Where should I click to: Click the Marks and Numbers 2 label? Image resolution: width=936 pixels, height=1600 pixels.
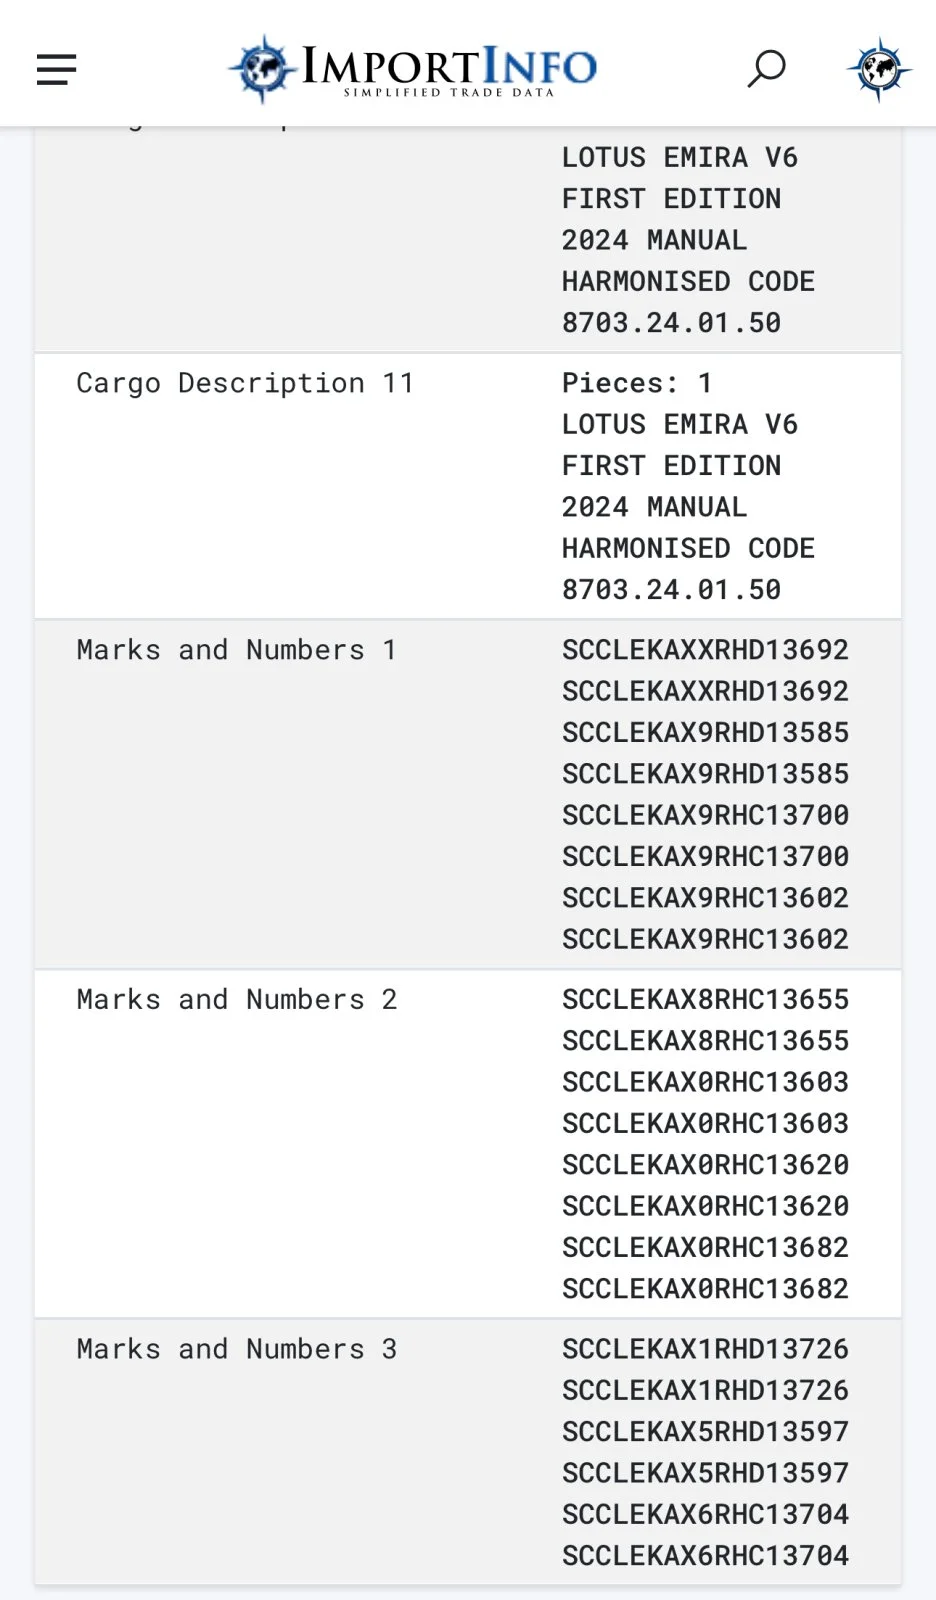(x=237, y=1000)
